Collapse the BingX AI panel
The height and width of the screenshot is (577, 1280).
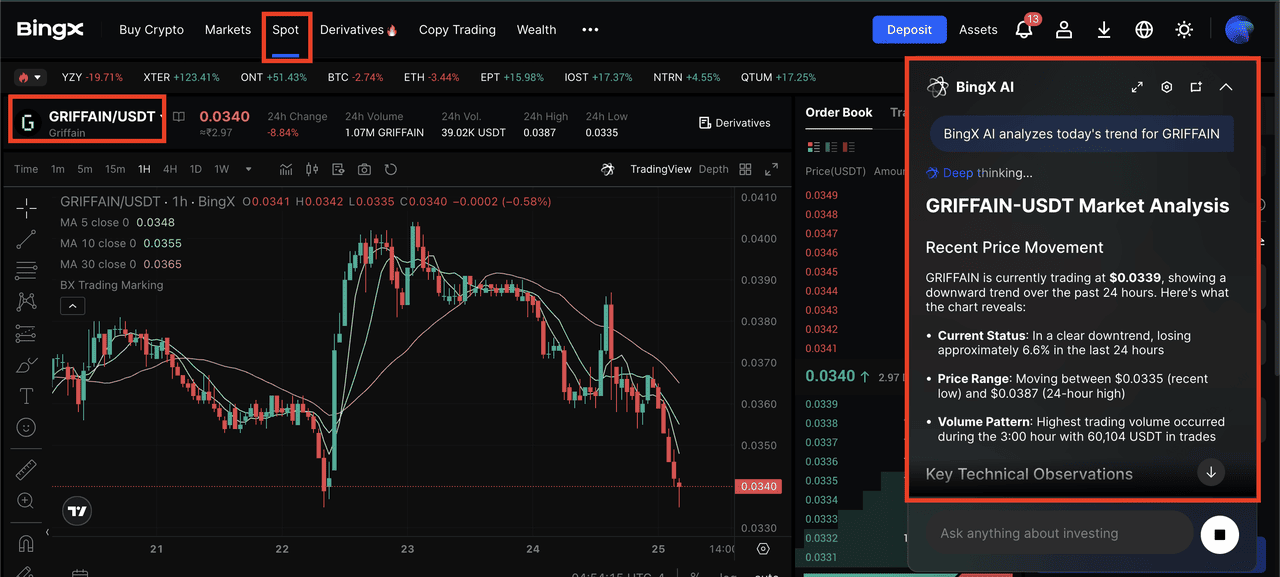point(1226,87)
